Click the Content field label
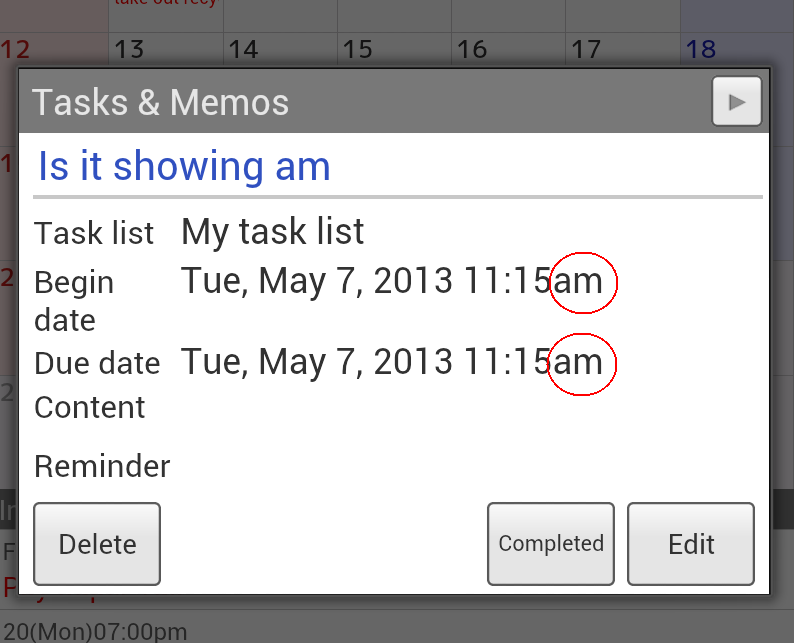 coord(90,407)
